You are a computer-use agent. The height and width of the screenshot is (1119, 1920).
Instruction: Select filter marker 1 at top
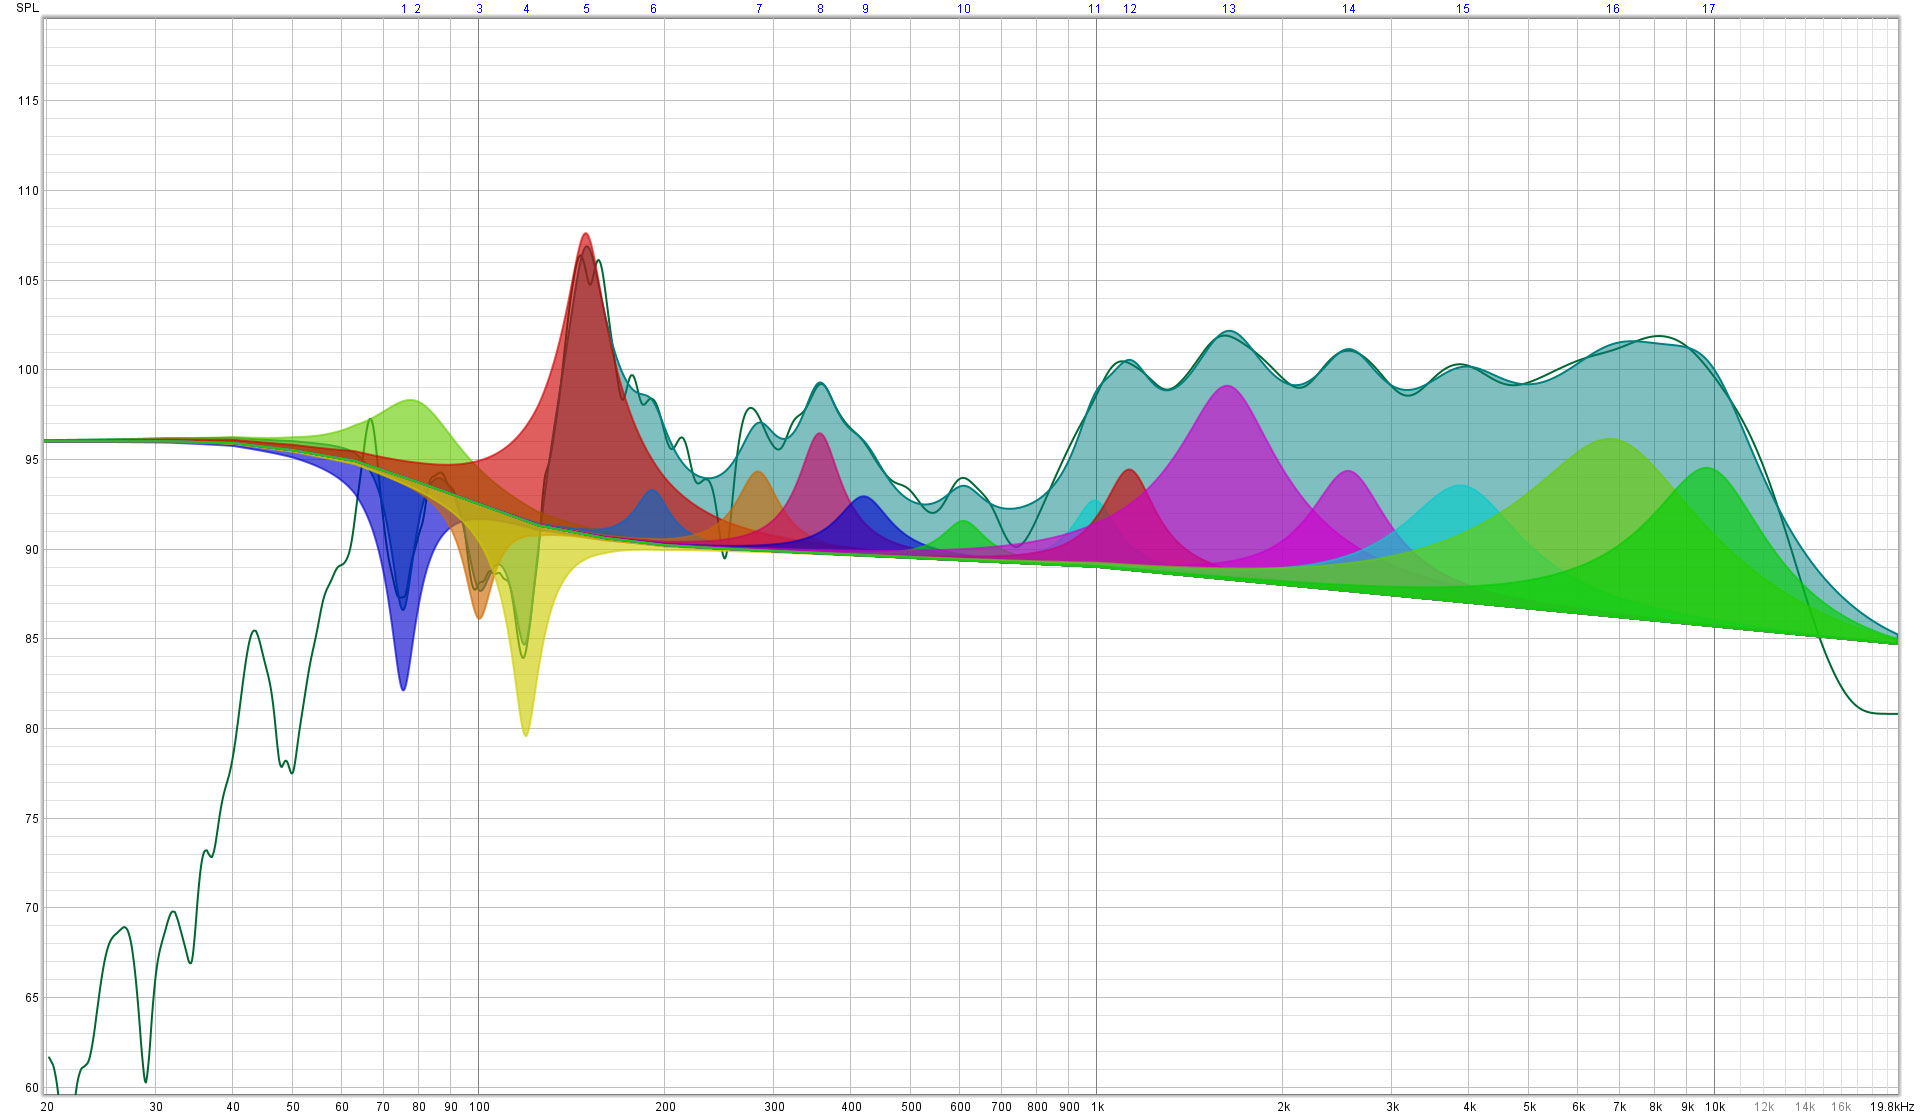click(404, 9)
